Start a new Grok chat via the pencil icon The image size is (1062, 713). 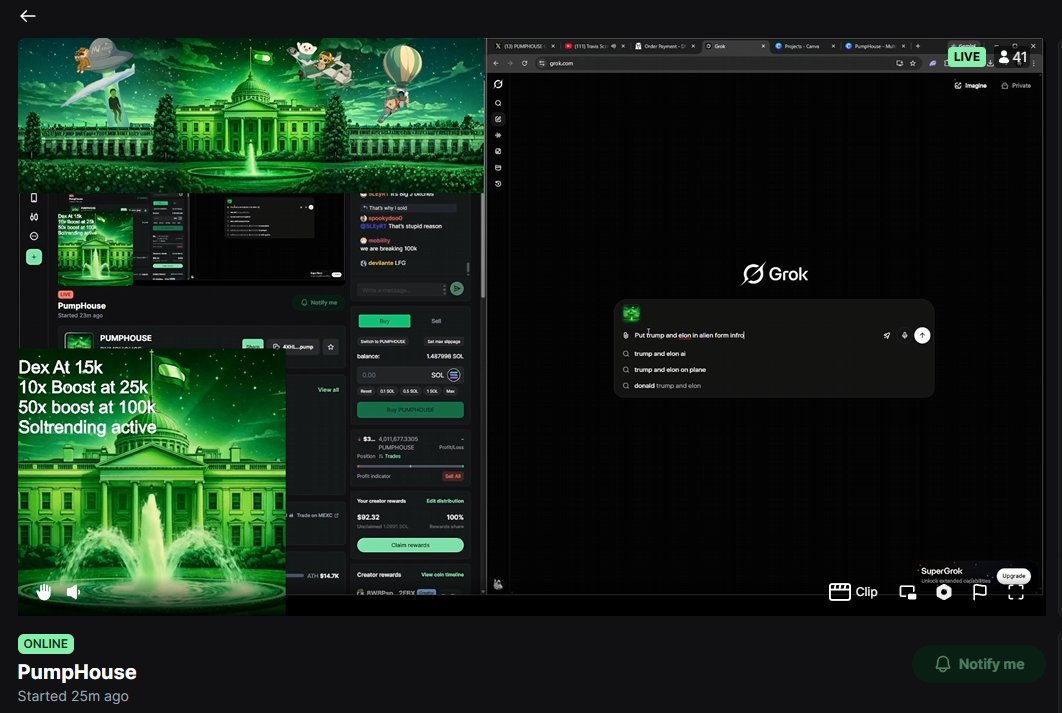point(498,119)
